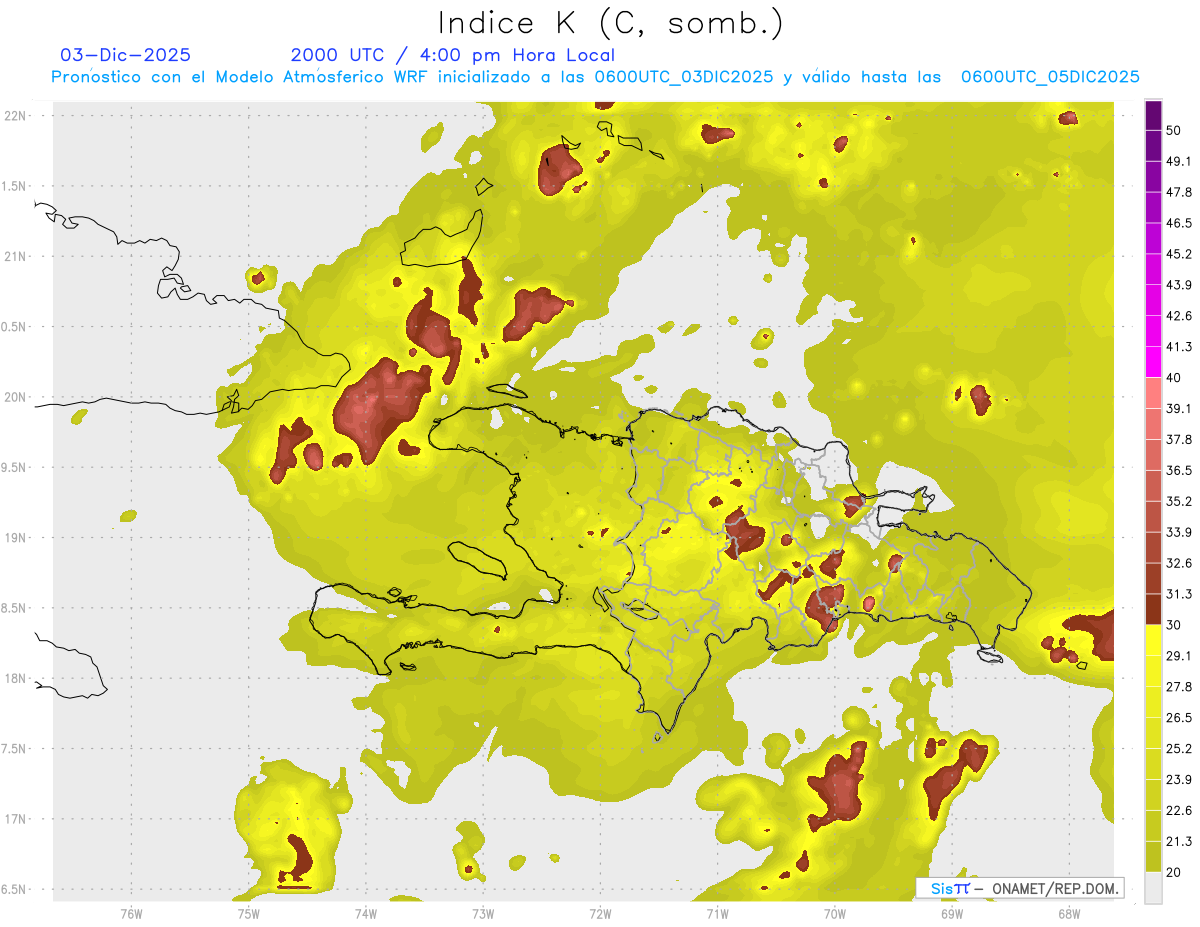Click color bar value '31.3'
Image resolution: width=1200 pixels, height=927 pixels.
point(1179,594)
